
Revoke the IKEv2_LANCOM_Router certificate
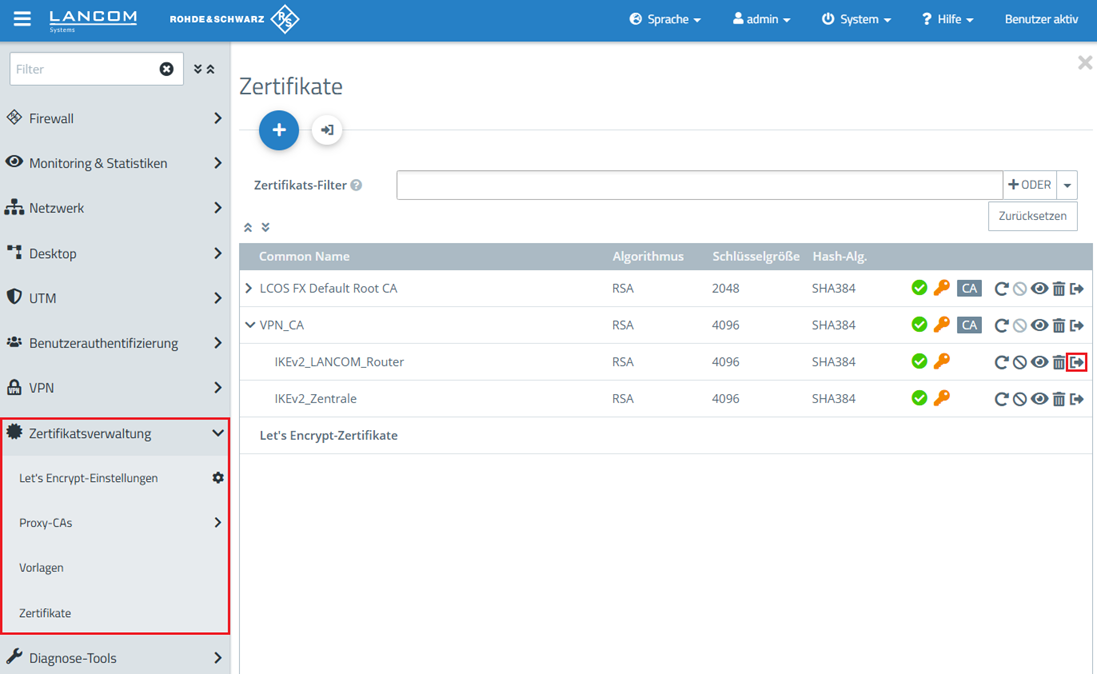(x=1020, y=362)
